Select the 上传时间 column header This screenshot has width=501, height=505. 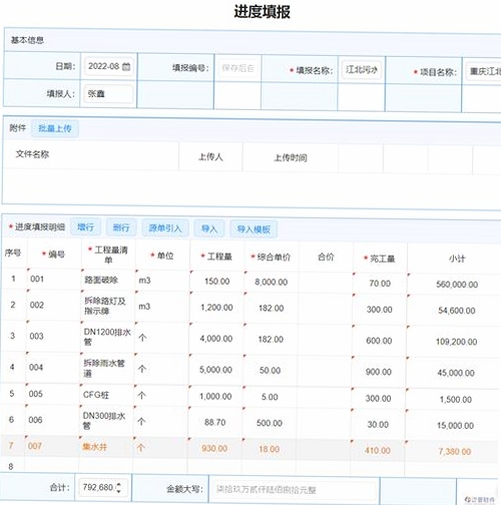pos(290,157)
